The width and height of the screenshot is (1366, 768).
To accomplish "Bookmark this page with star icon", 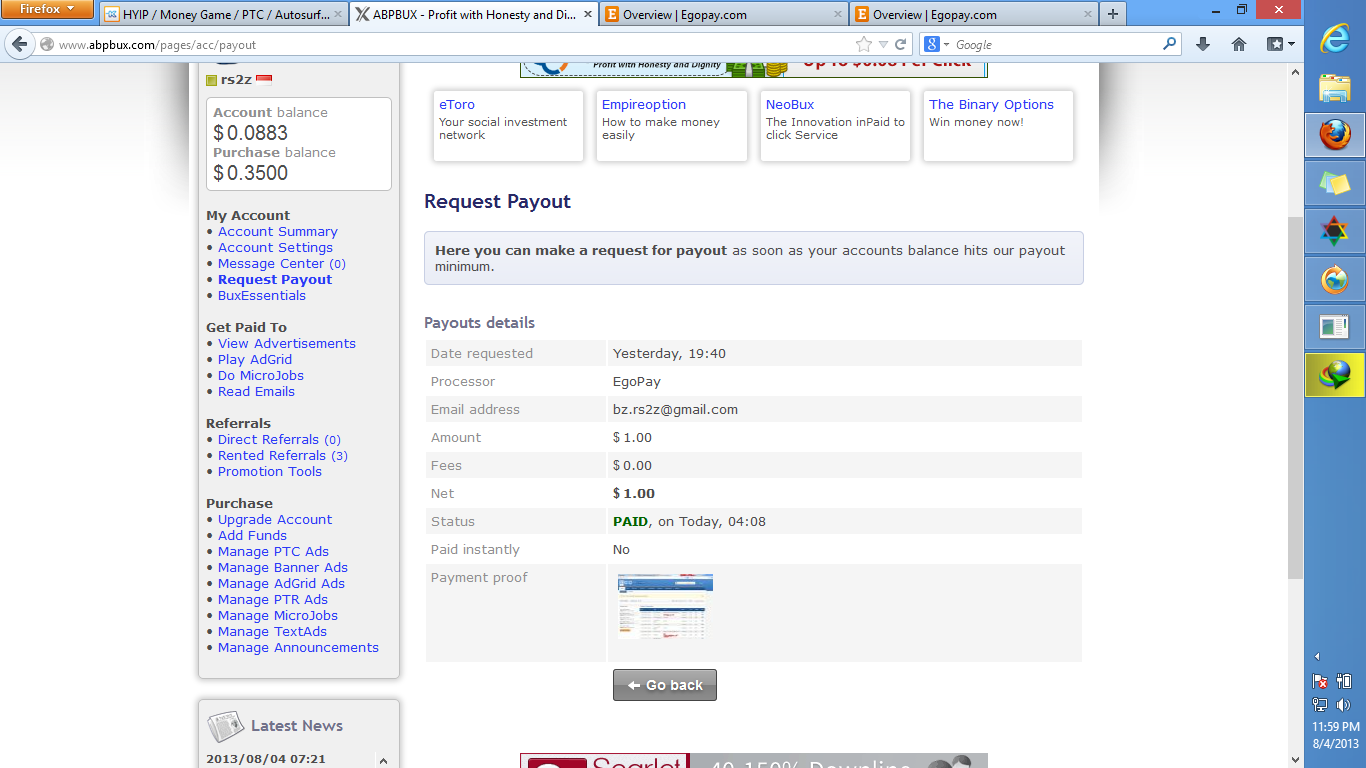I will [x=864, y=45].
